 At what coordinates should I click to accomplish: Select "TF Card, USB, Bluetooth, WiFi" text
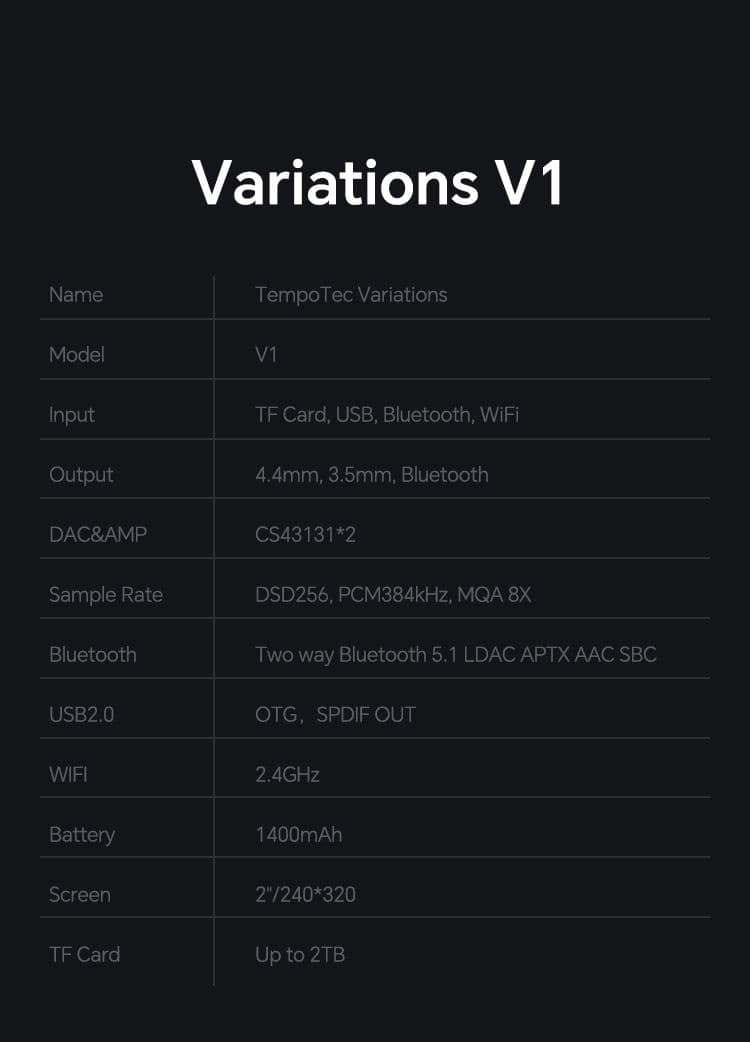tap(387, 415)
